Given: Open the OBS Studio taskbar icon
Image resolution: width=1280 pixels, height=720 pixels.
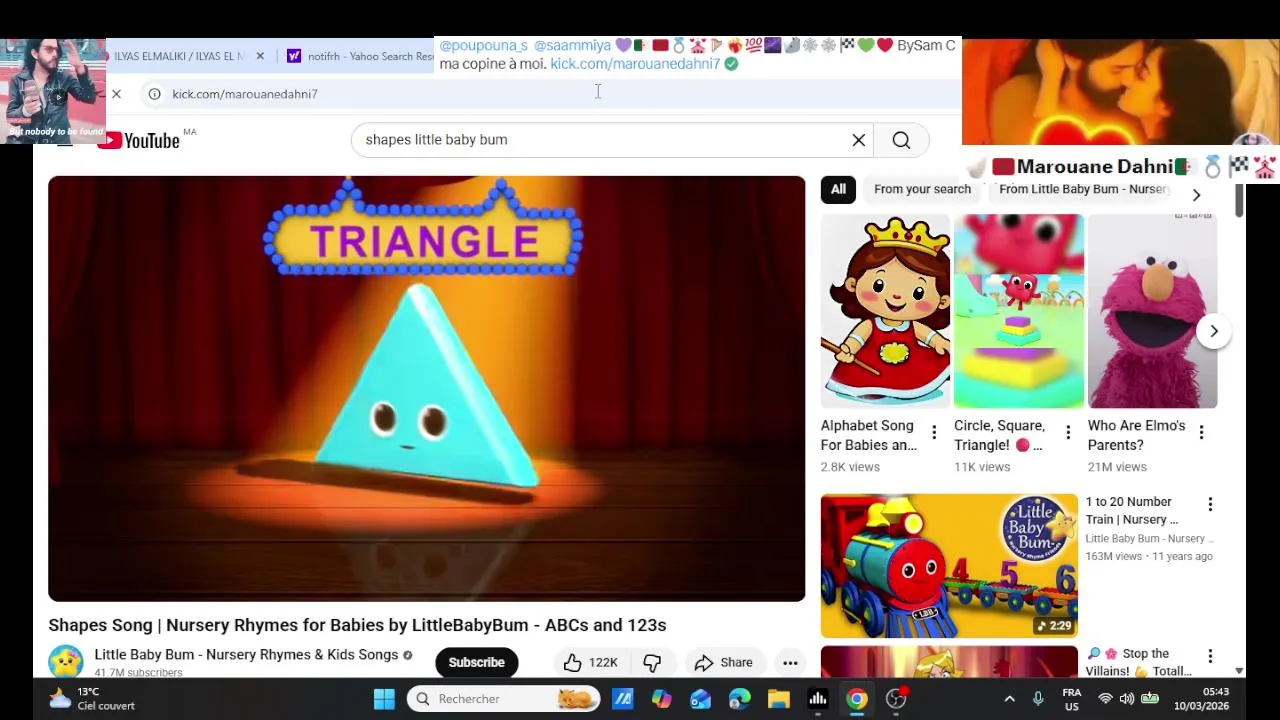Looking at the screenshot, I should click(x=896, y=699).
